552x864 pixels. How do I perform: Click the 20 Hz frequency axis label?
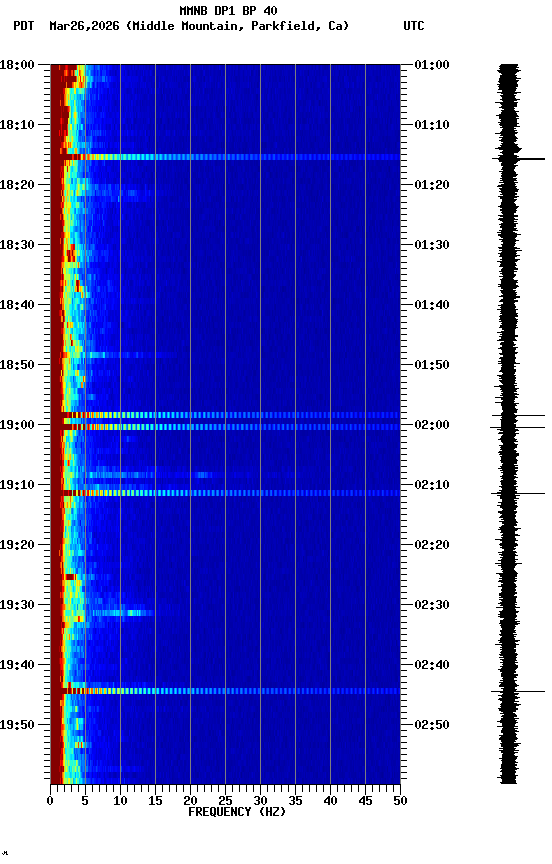pos(190,801)
